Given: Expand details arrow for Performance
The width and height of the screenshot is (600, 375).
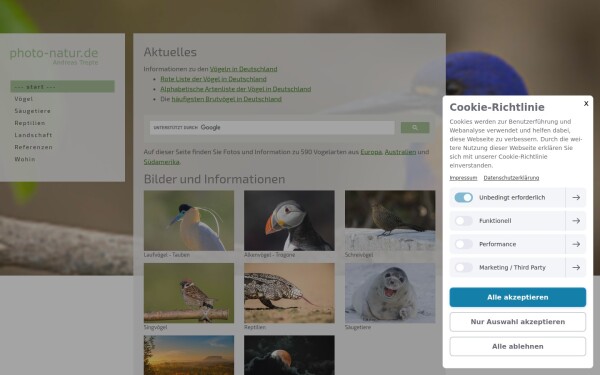Looking at the screenshot, I should coord(576,244).
